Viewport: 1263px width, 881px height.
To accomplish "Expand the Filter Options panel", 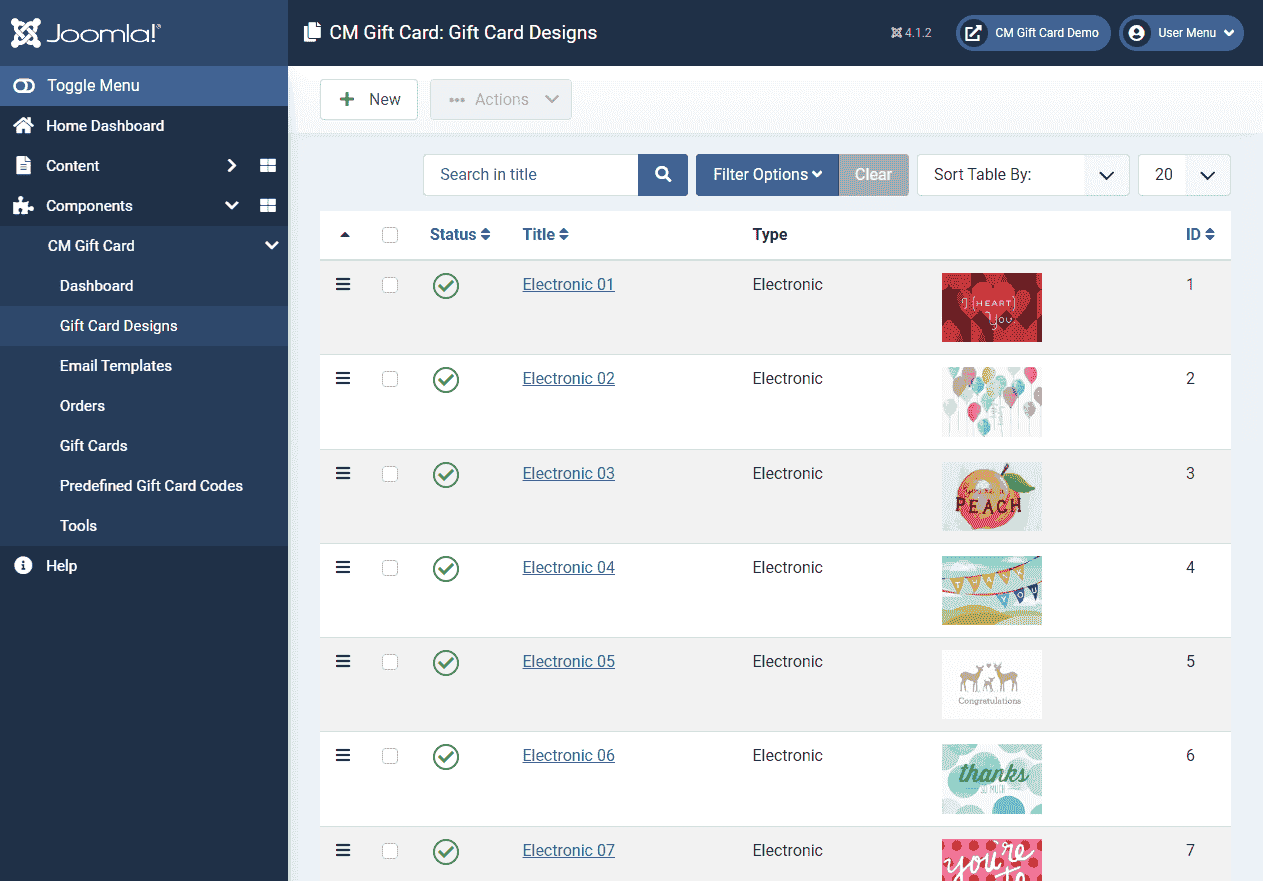I will (767, 175).
